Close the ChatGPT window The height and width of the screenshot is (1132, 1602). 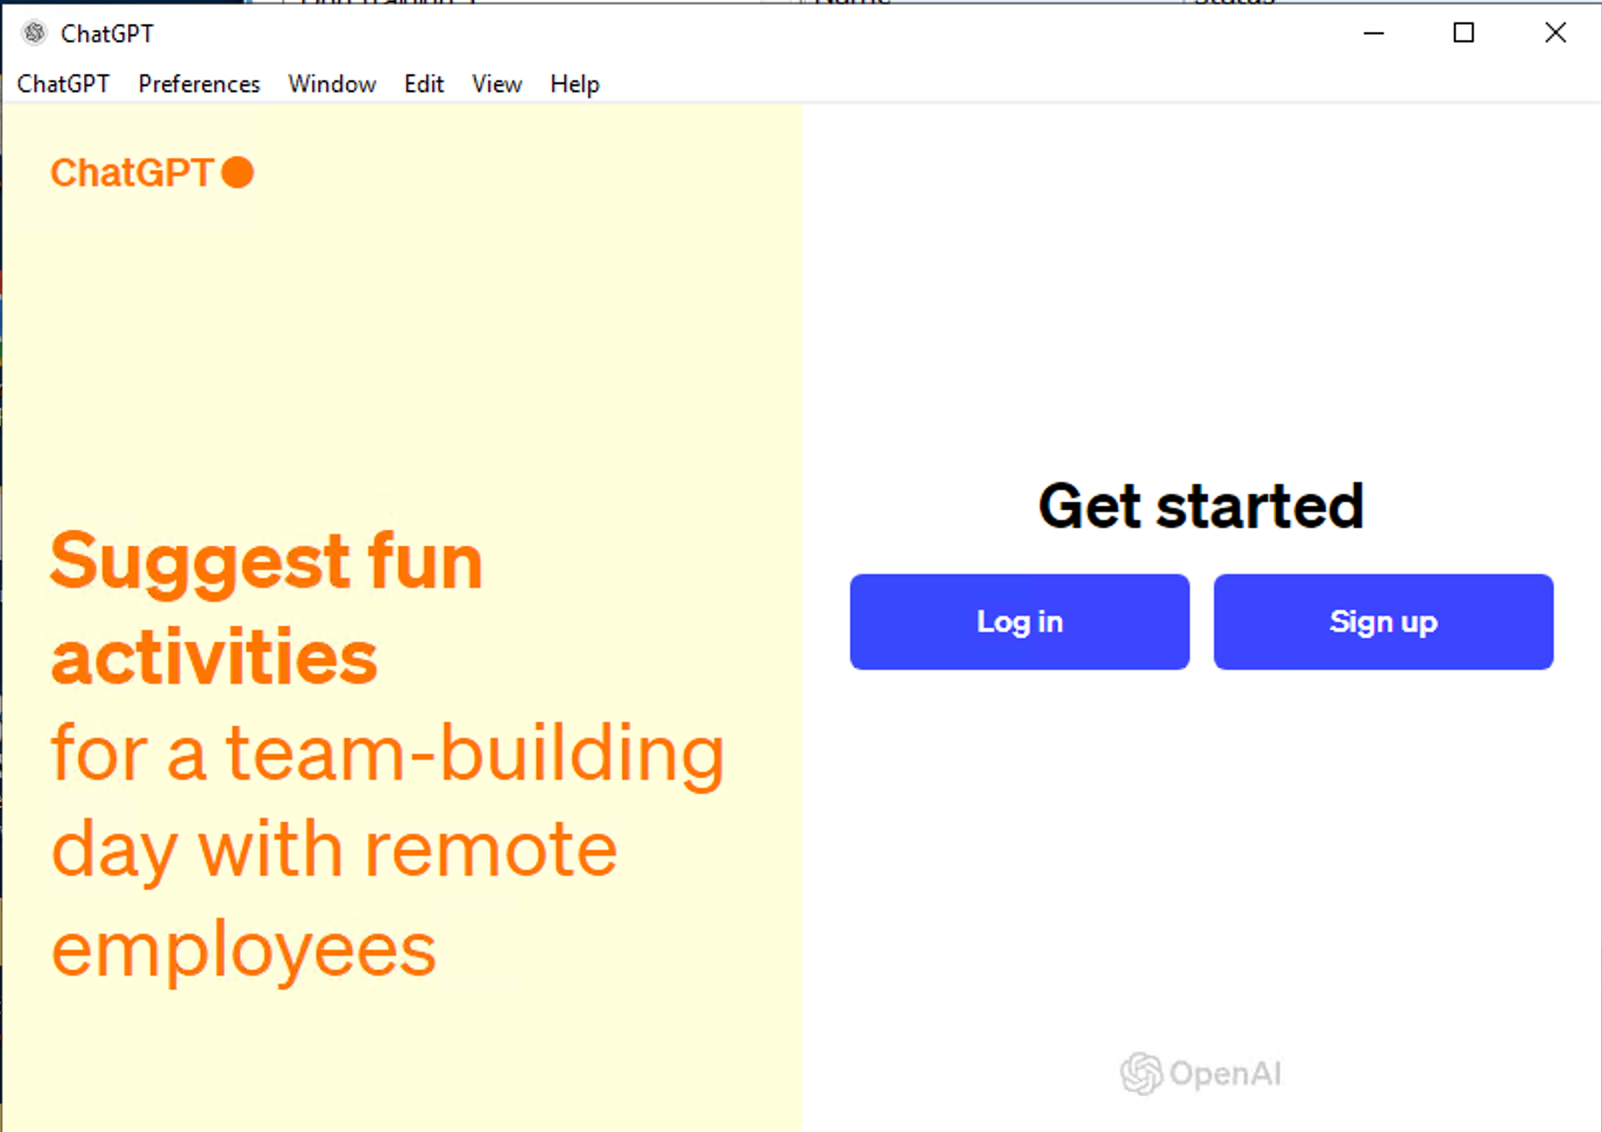[x=1555, y=33]
